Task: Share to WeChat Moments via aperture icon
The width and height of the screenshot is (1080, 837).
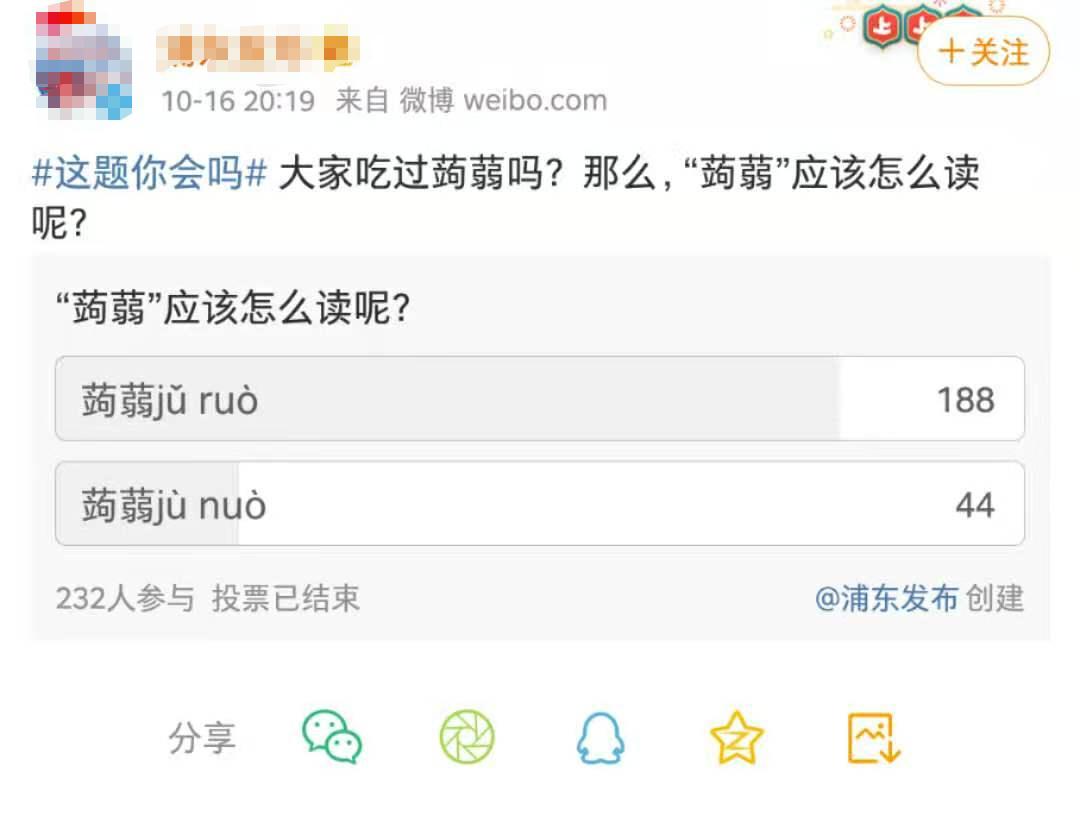Action: [467, 738]
